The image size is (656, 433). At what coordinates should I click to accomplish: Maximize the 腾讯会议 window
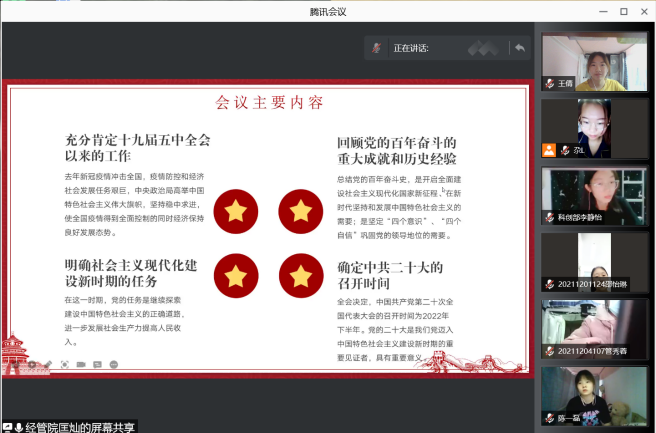click(623, 11)
